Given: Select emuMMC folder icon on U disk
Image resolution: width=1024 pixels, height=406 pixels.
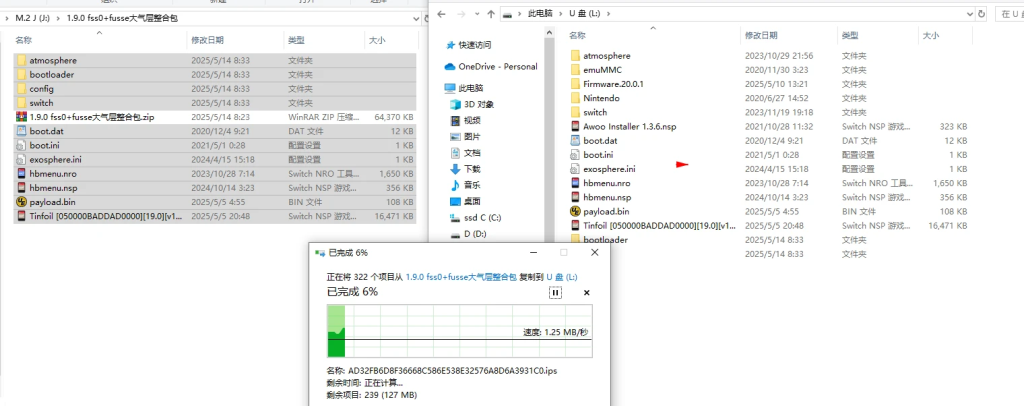Looking at the screenshot, I should tap(575, 70).
